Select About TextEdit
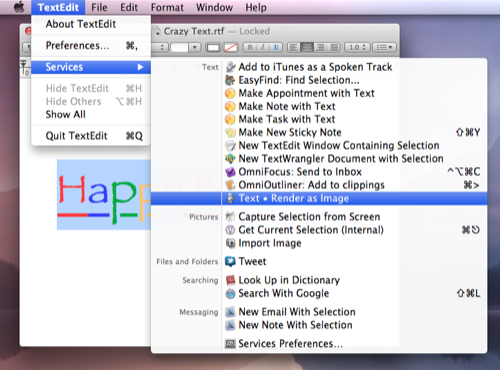The height and width of the screenshot is (370, 500). point(91,24)
